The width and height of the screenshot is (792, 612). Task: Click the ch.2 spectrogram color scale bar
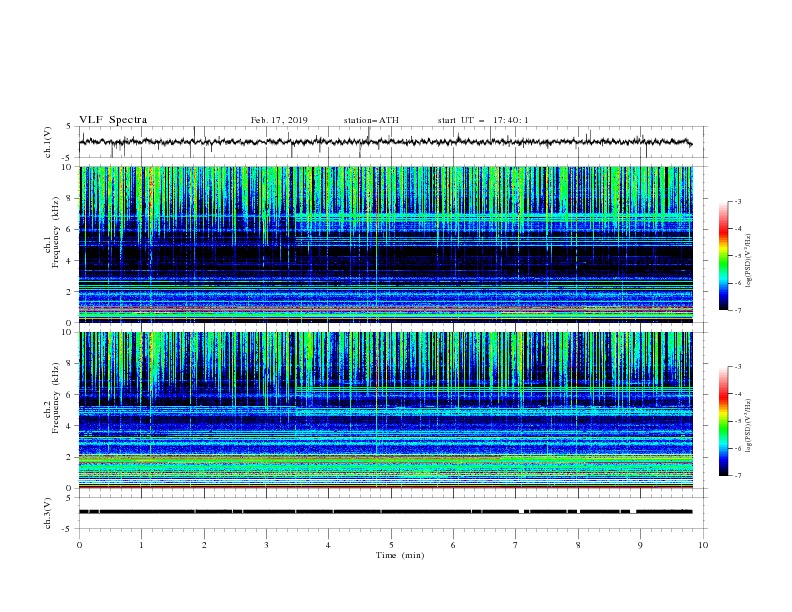click(723, 421)
